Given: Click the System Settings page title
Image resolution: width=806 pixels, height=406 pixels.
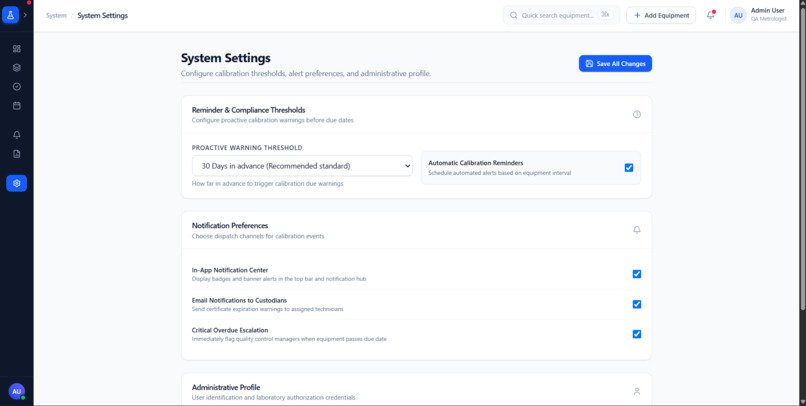Looking at the screenshot, I should pyautogui.click(x=226, y=58).
